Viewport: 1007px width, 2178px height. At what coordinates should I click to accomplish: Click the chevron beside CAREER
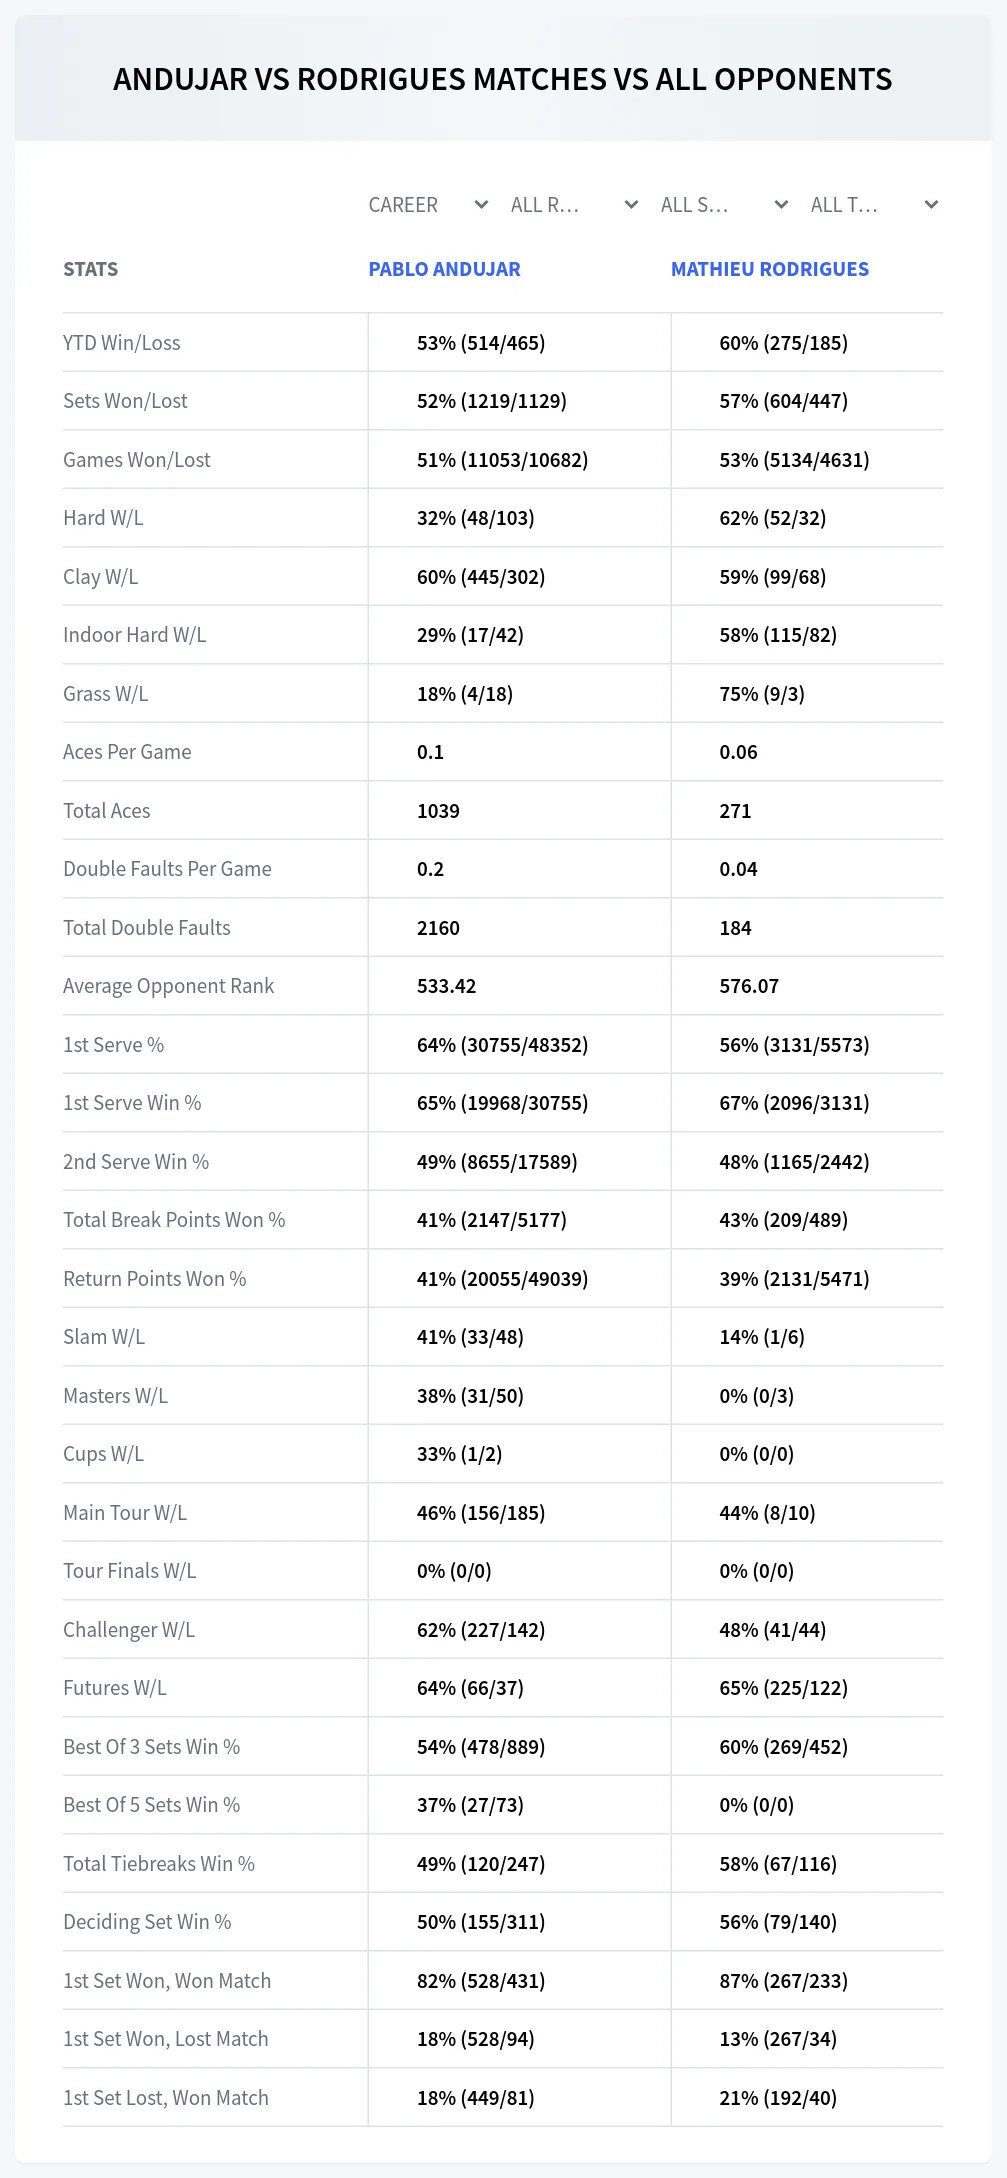pos(481,205)
